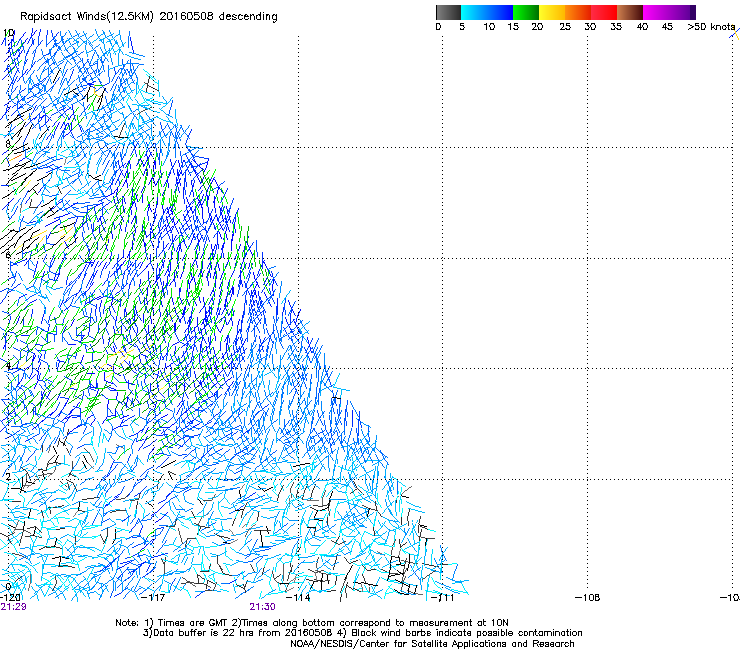740x650 pixels.
Task: Click the '20' legend scale label
Action: (x=537, y=27)
